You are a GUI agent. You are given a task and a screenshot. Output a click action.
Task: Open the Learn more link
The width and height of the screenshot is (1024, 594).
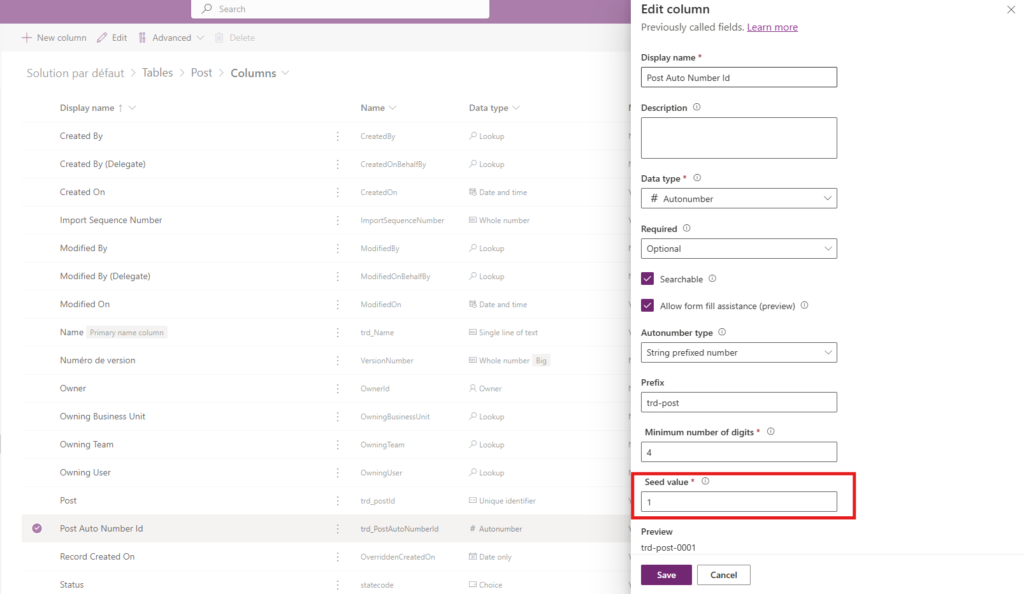point(772,27)
